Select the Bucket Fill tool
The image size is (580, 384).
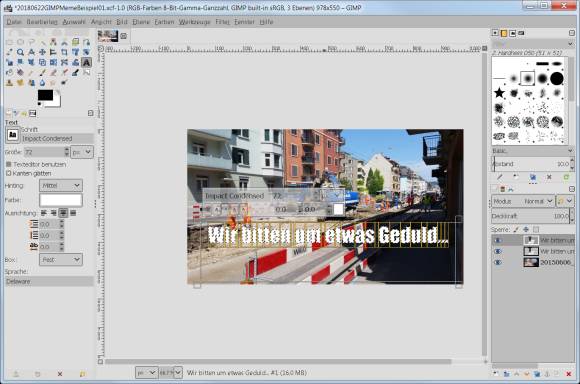tap(20, 73)
